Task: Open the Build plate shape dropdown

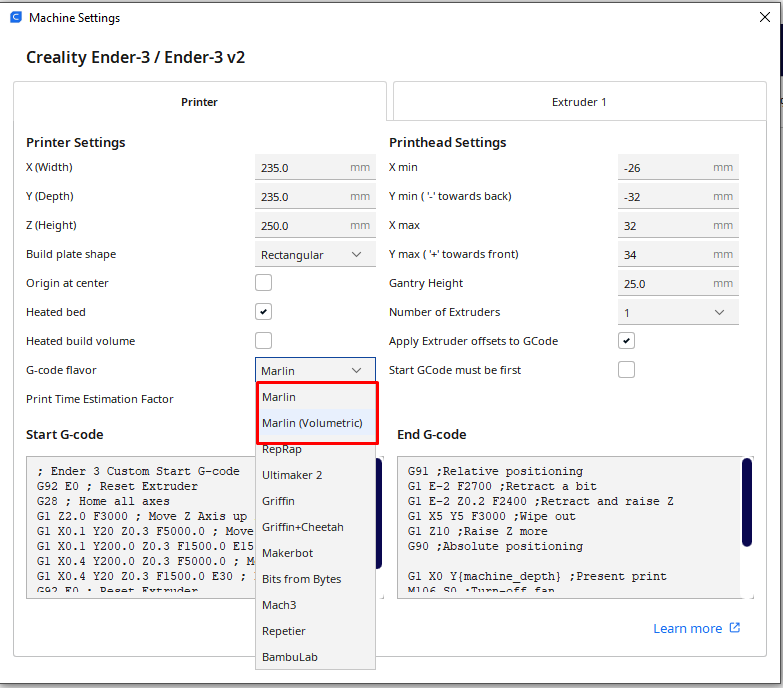Action: tap(315, 255)
